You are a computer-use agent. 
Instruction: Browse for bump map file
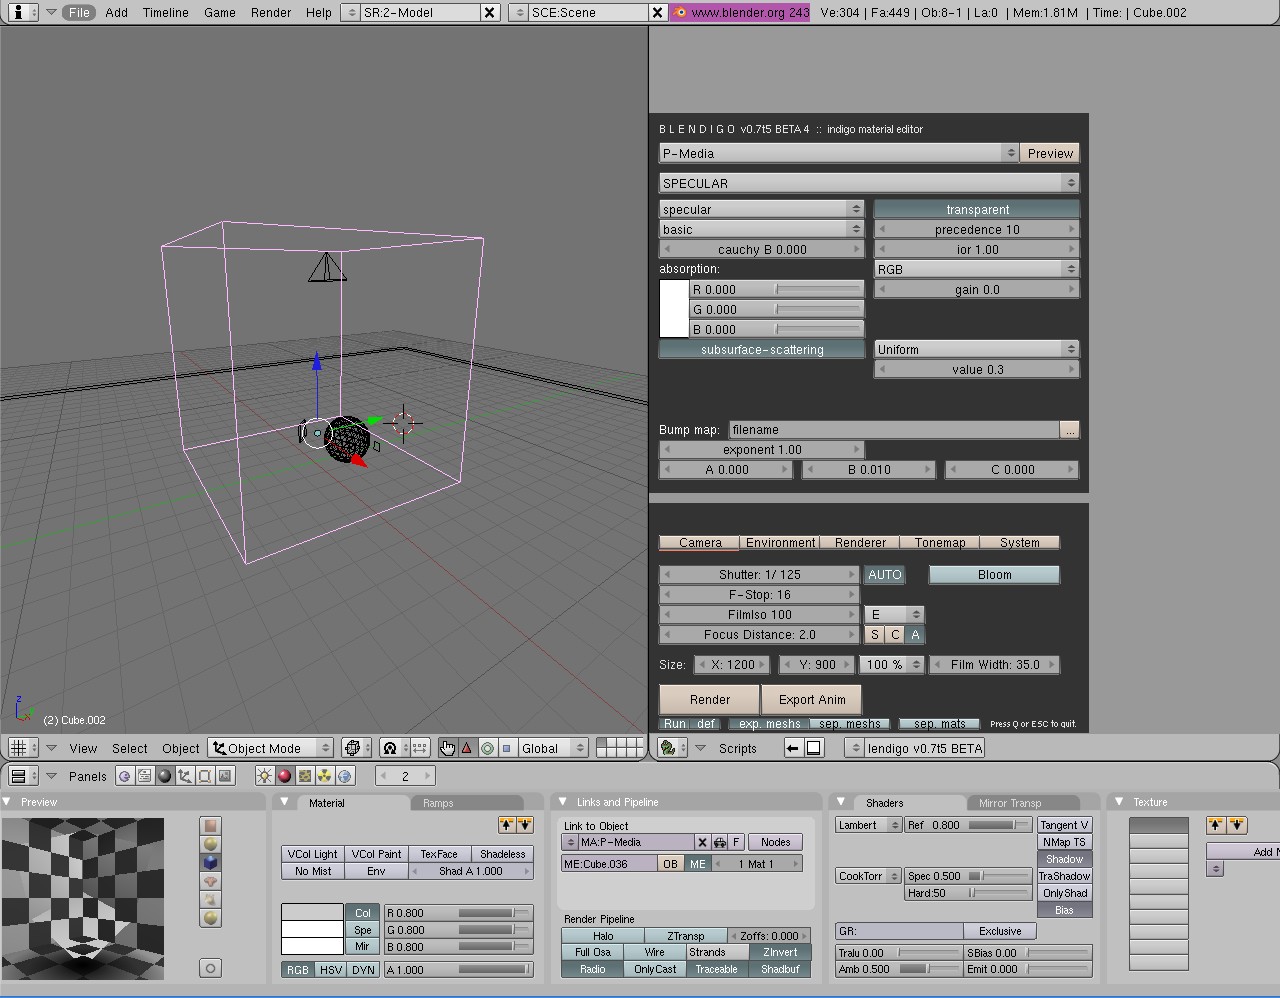pyautogui.click(x=1070, y=429)
